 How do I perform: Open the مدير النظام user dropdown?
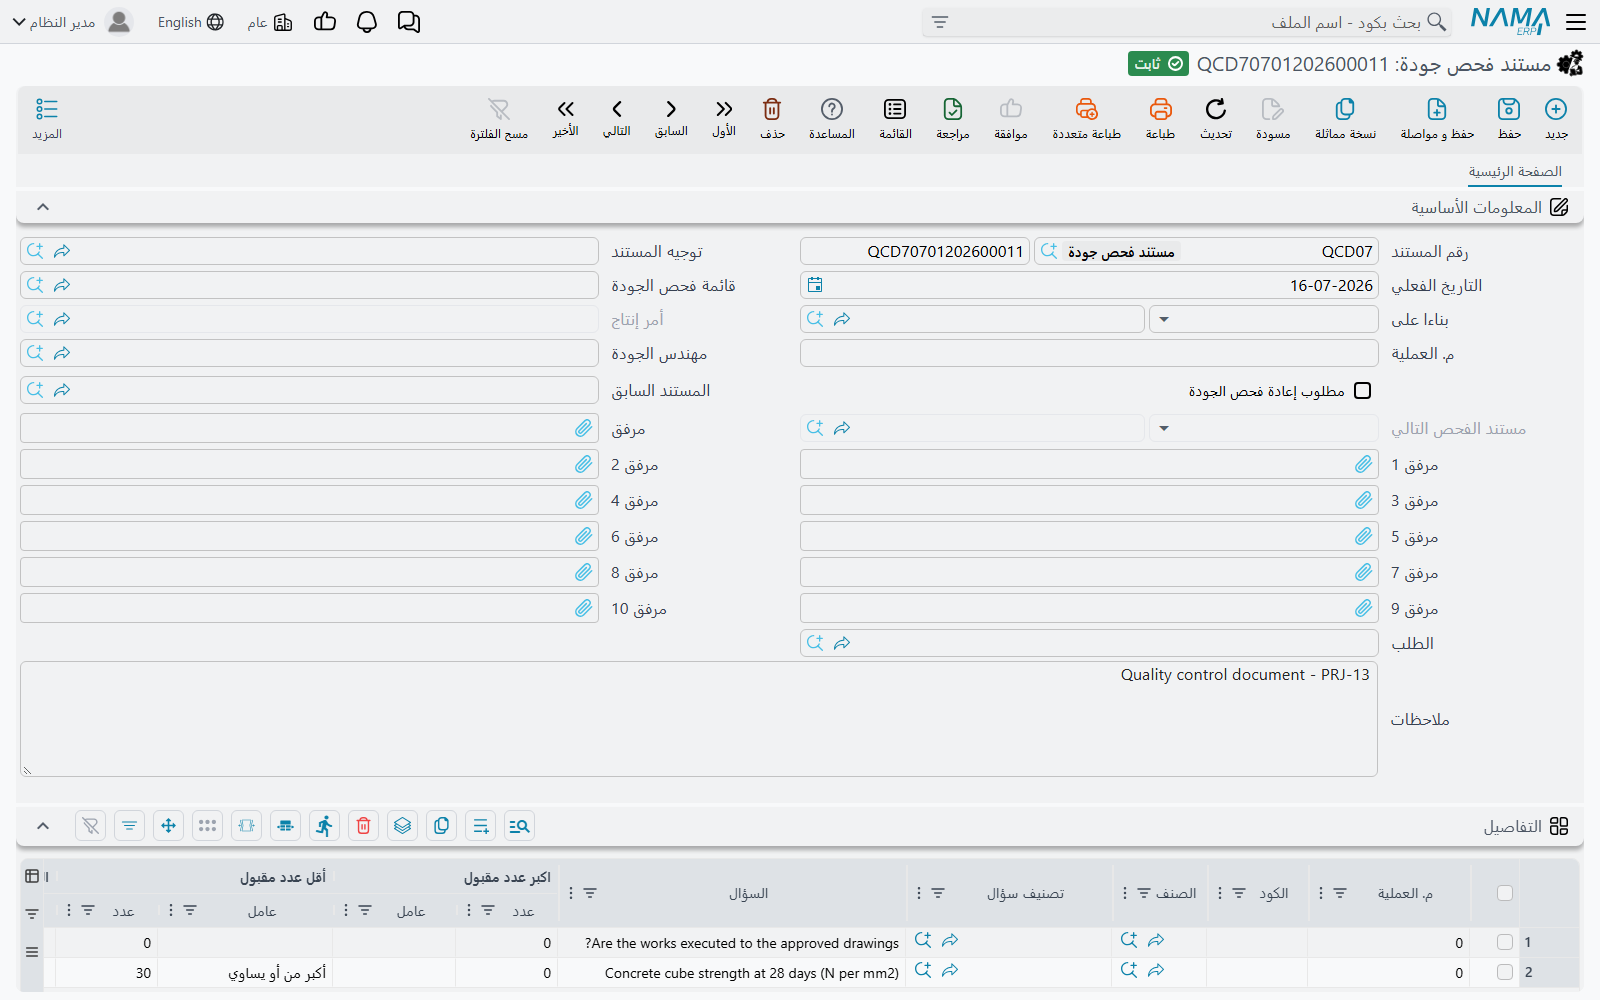pyautogui.click(x=54, y=22)
